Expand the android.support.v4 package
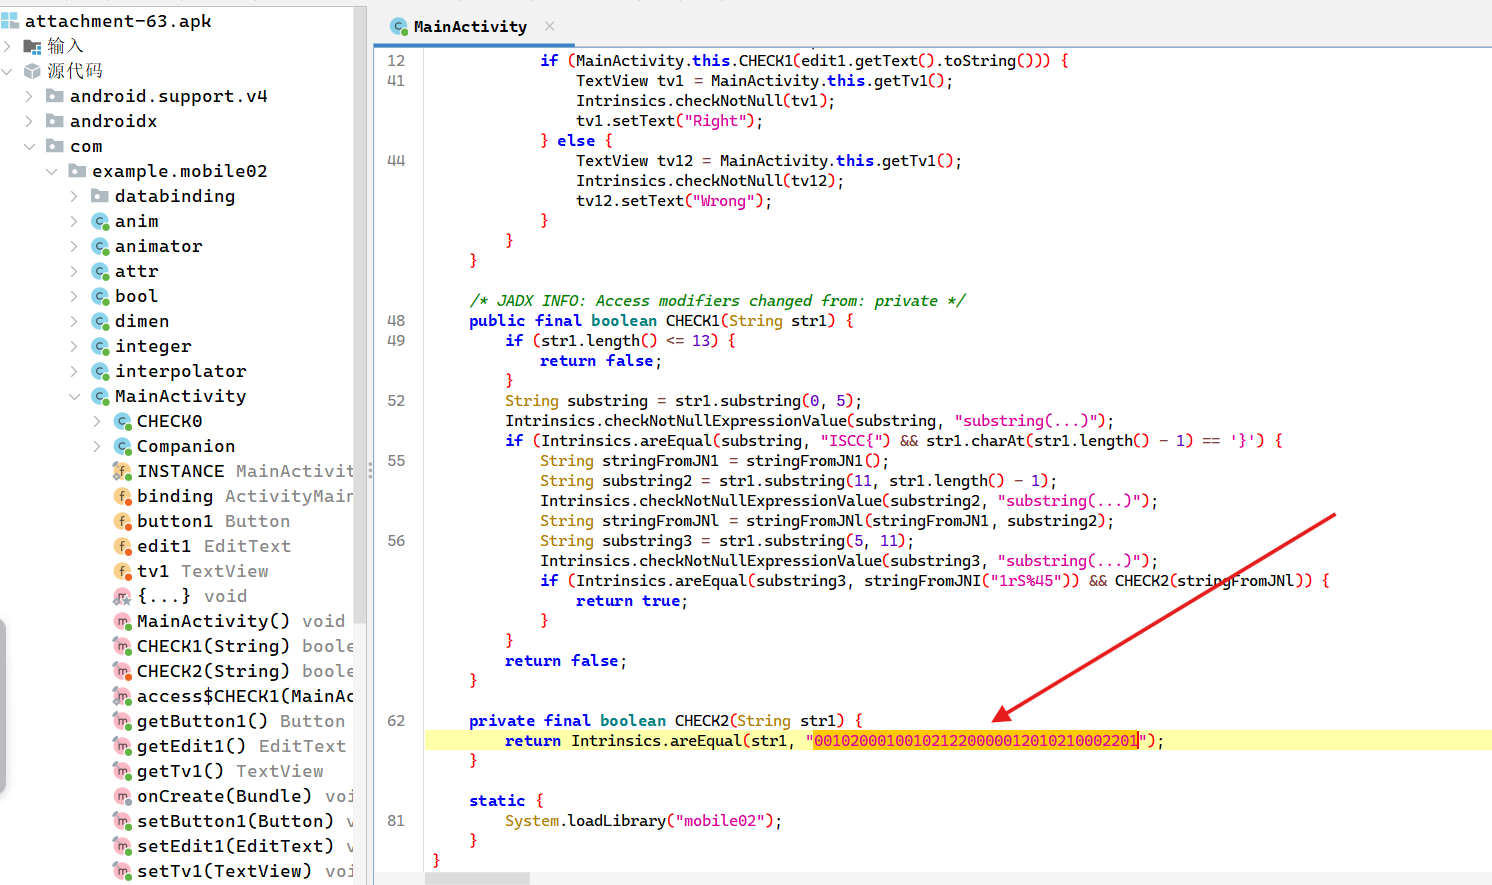The image size is (1492, 885). (29, 96)
